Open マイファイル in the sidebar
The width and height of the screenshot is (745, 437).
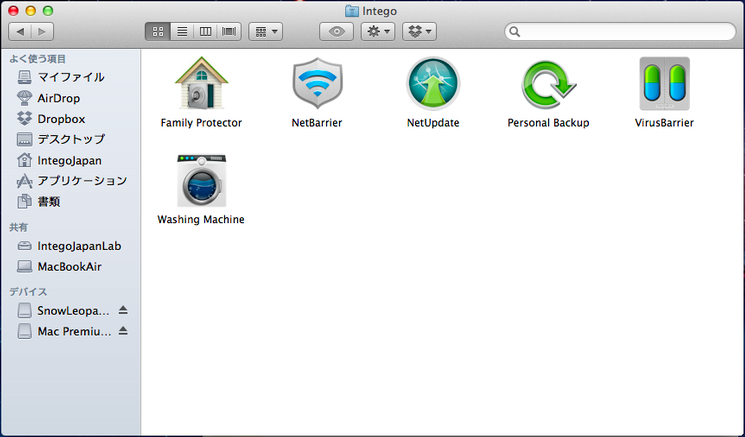click(70, 77)
